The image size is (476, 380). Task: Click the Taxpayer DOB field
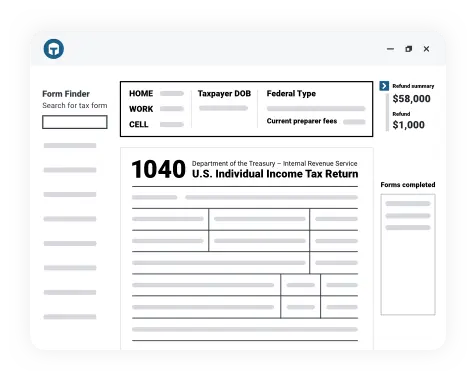223,108
